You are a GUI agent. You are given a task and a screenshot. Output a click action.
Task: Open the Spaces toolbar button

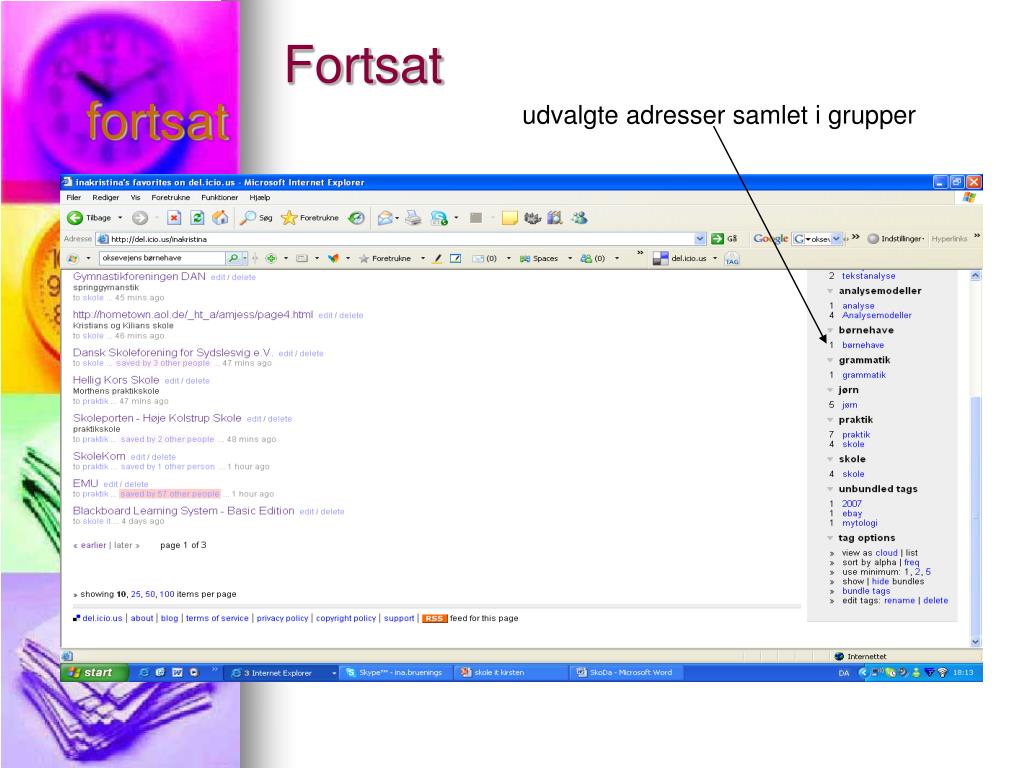539,259
